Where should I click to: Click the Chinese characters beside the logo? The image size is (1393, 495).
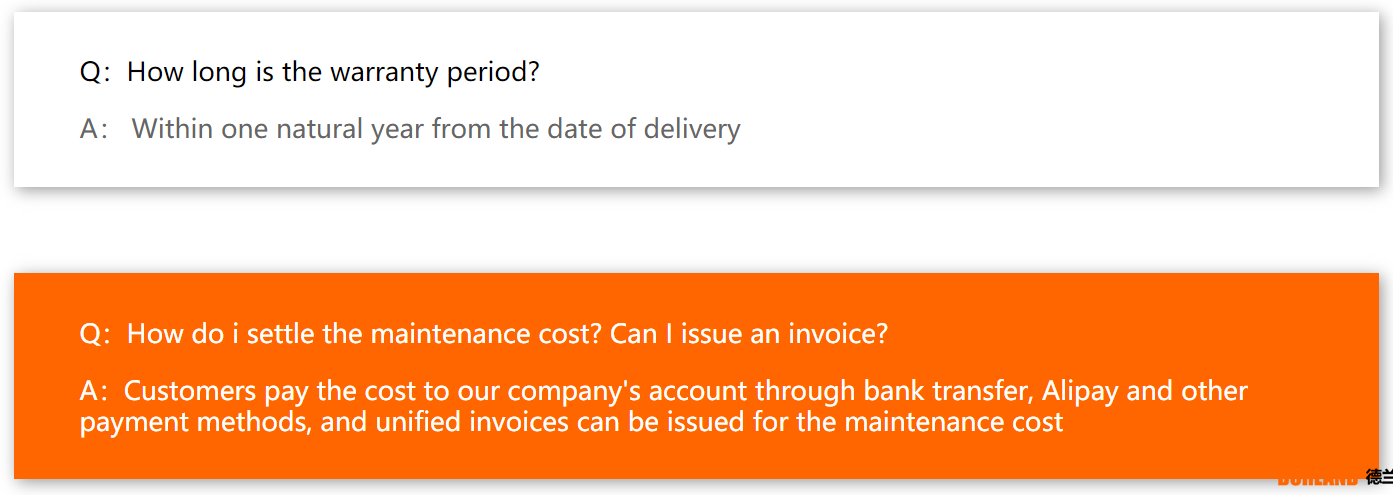(x=1380, y=477)
